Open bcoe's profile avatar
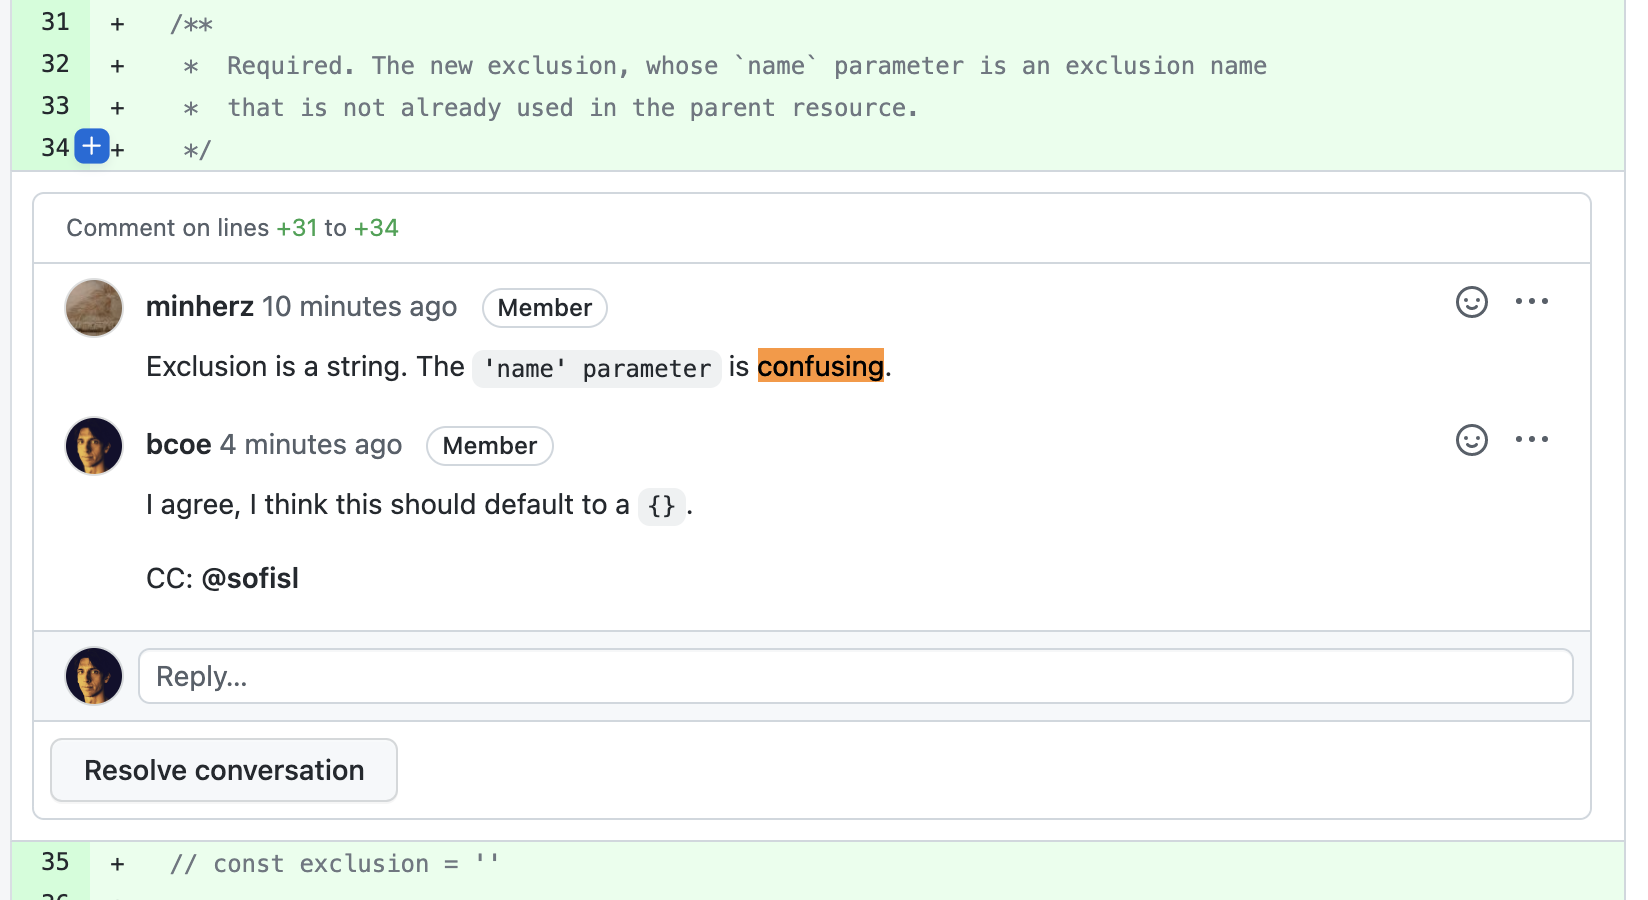 pyautogui.click(x=93, y=446)
